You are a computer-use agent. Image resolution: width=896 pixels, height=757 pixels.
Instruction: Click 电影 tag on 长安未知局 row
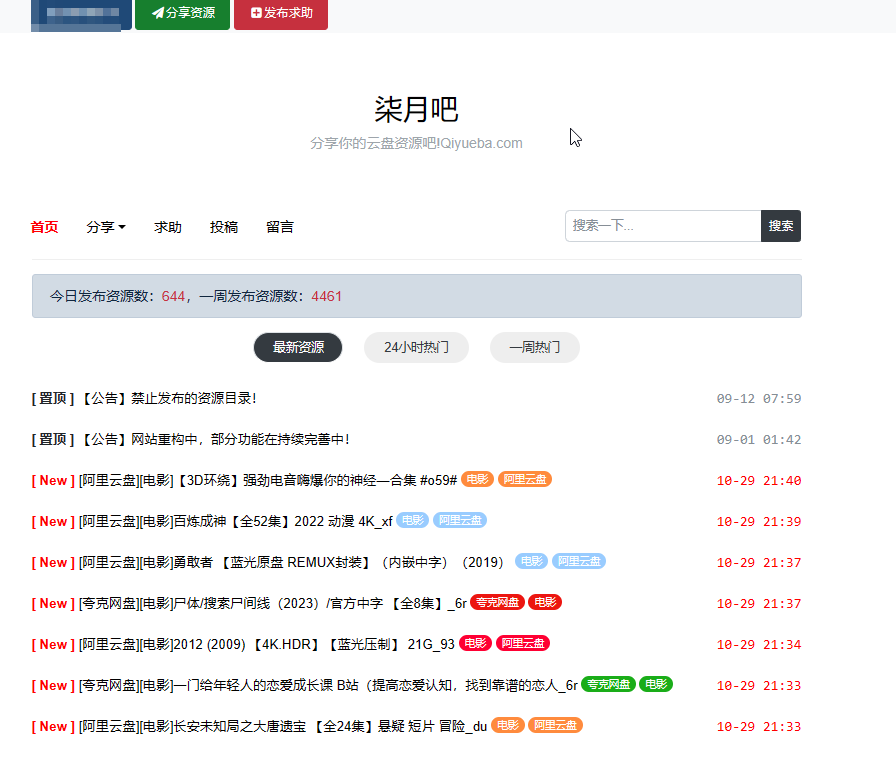(507, 726)
